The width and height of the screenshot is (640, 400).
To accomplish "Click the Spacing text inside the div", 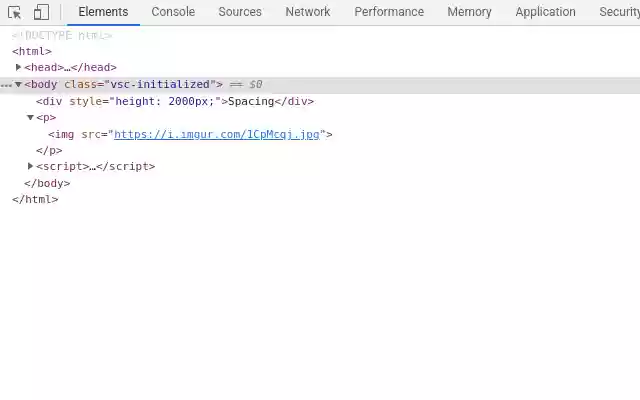I will point(251,101).
